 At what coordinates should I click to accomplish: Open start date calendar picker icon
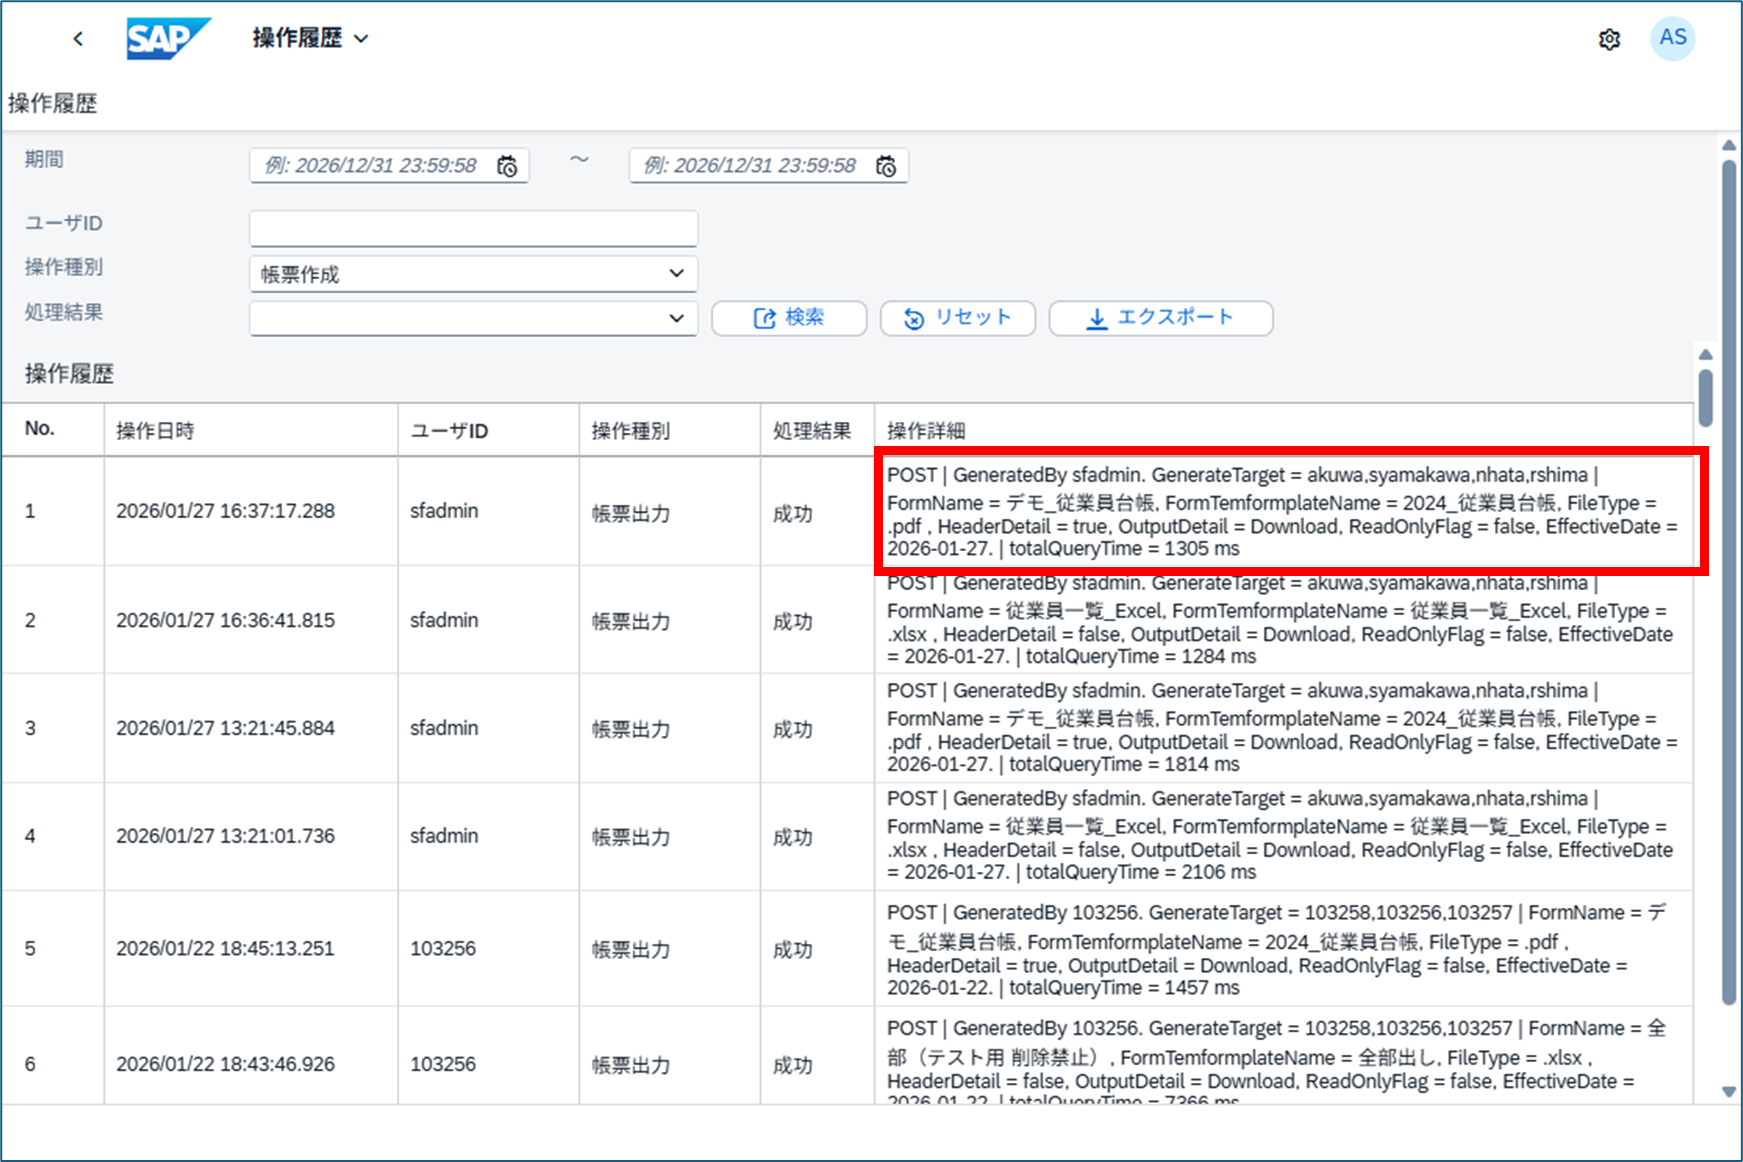508,166
